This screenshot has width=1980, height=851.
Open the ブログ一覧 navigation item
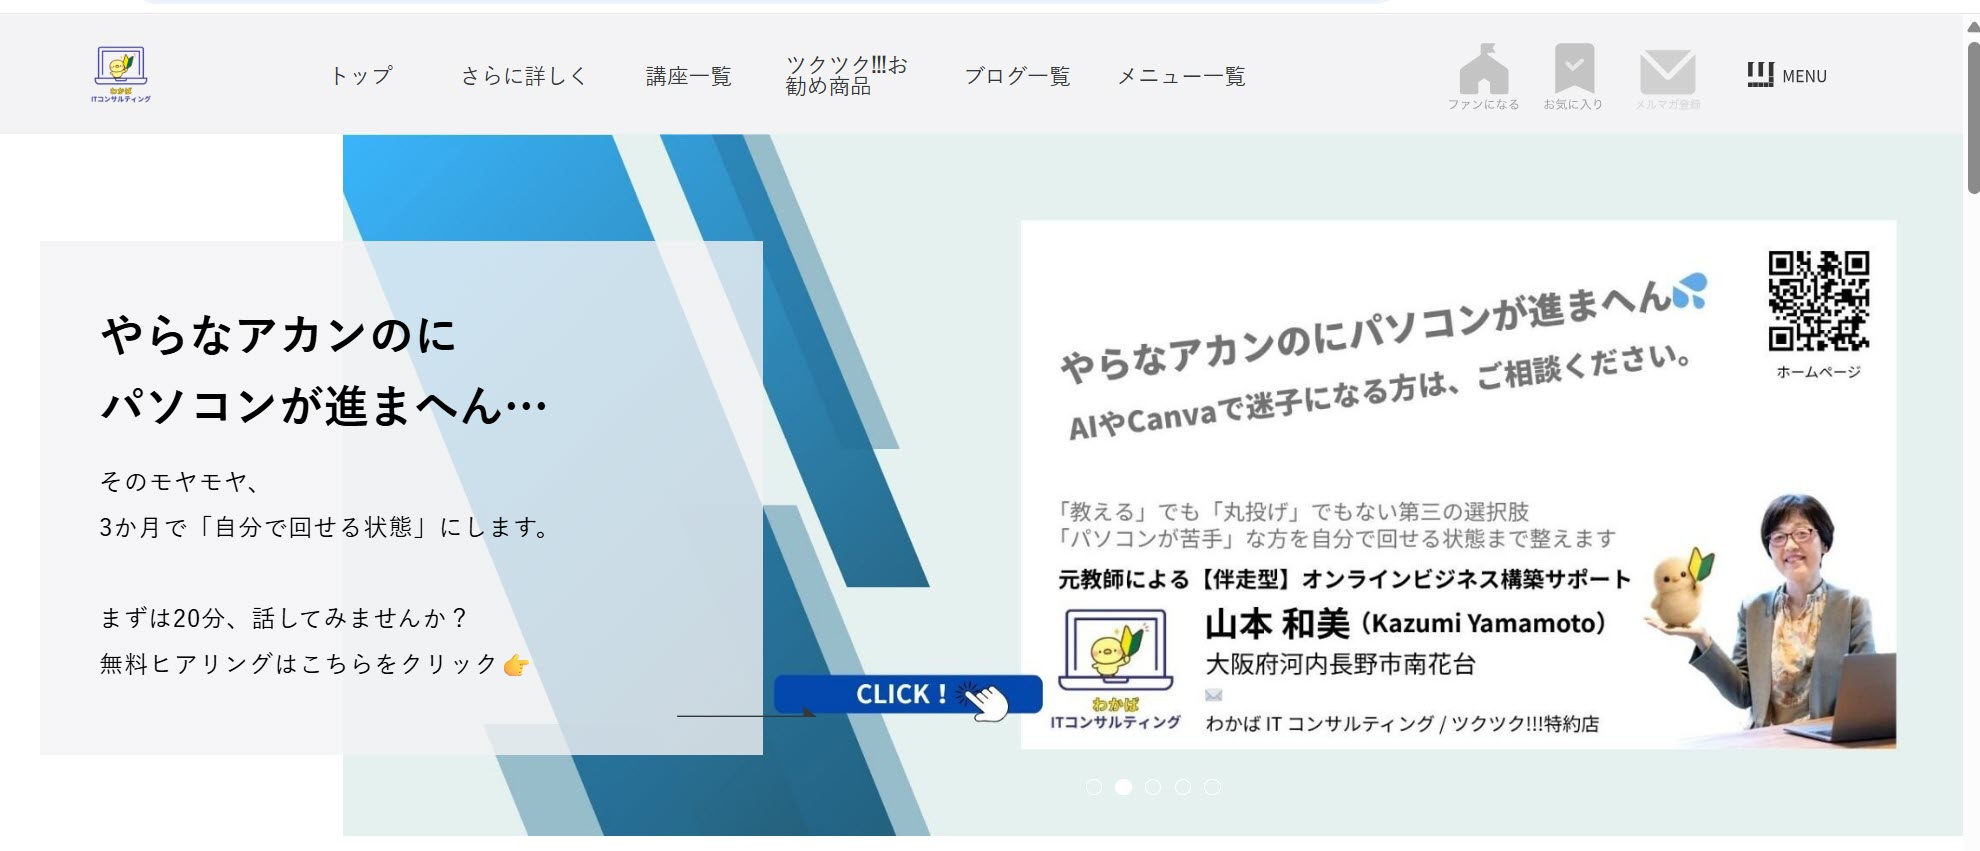(x=1017, y=76)
